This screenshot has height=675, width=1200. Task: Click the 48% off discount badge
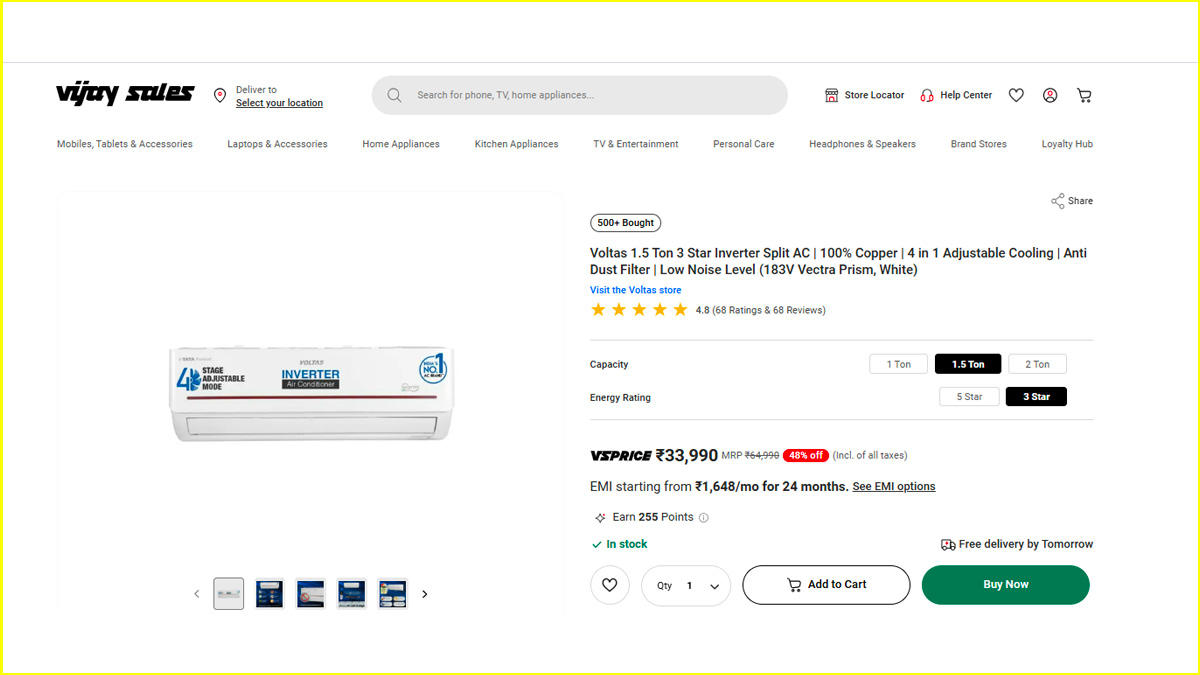pyautogui.click(x=805, y=455)
